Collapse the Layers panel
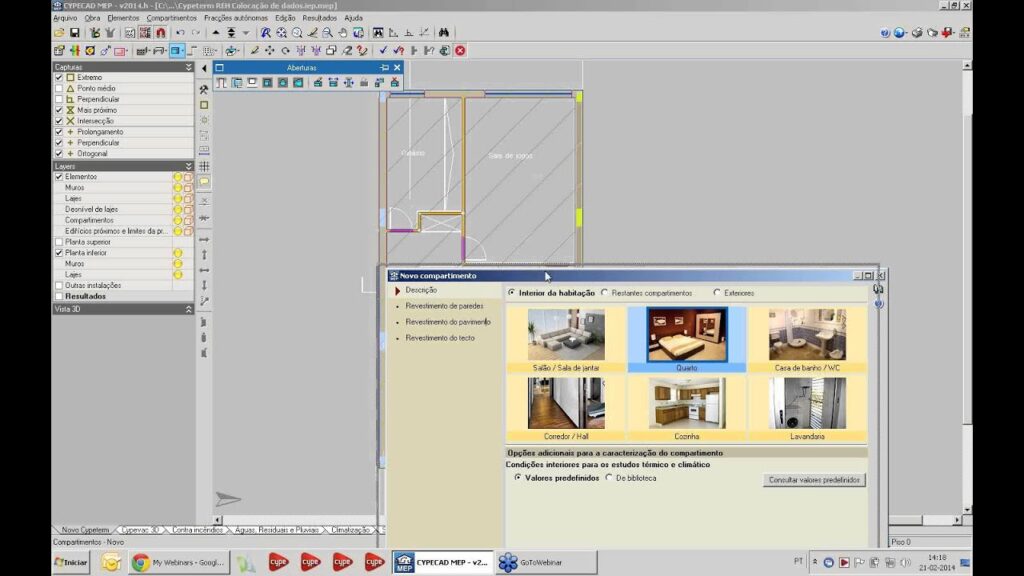This screenshot has width=1024, height=576. (x=188, y=166)
